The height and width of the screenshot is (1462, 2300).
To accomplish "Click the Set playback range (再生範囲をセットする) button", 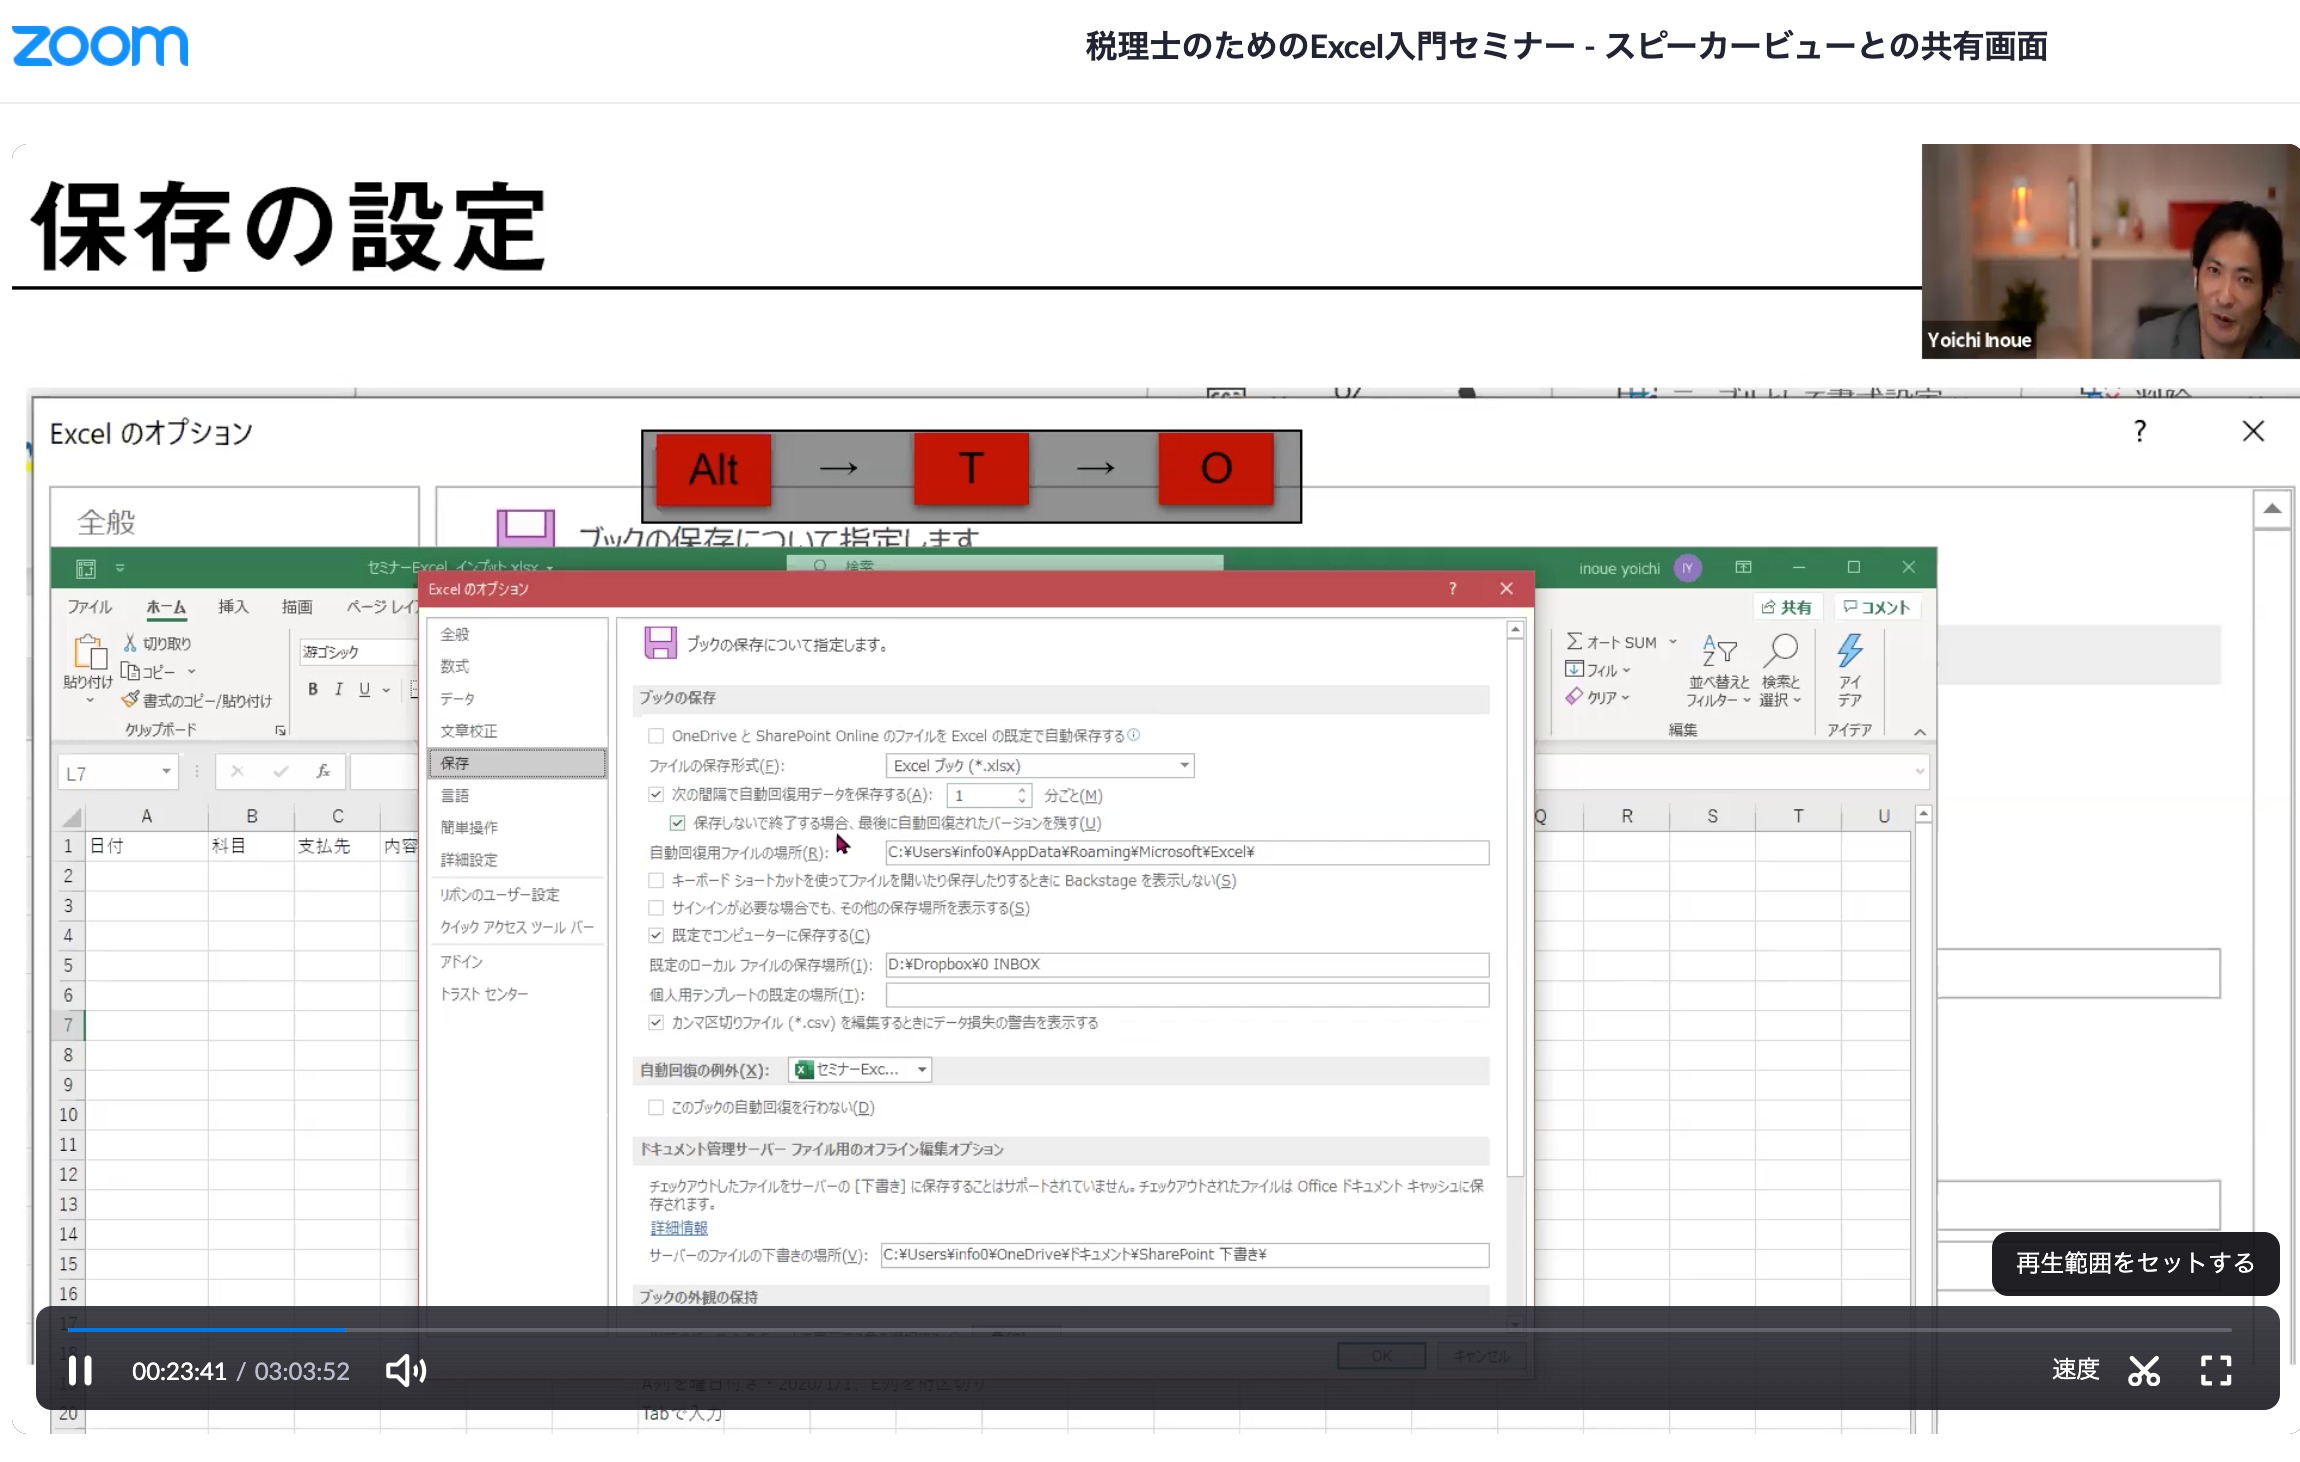I will point(2135,1263).
